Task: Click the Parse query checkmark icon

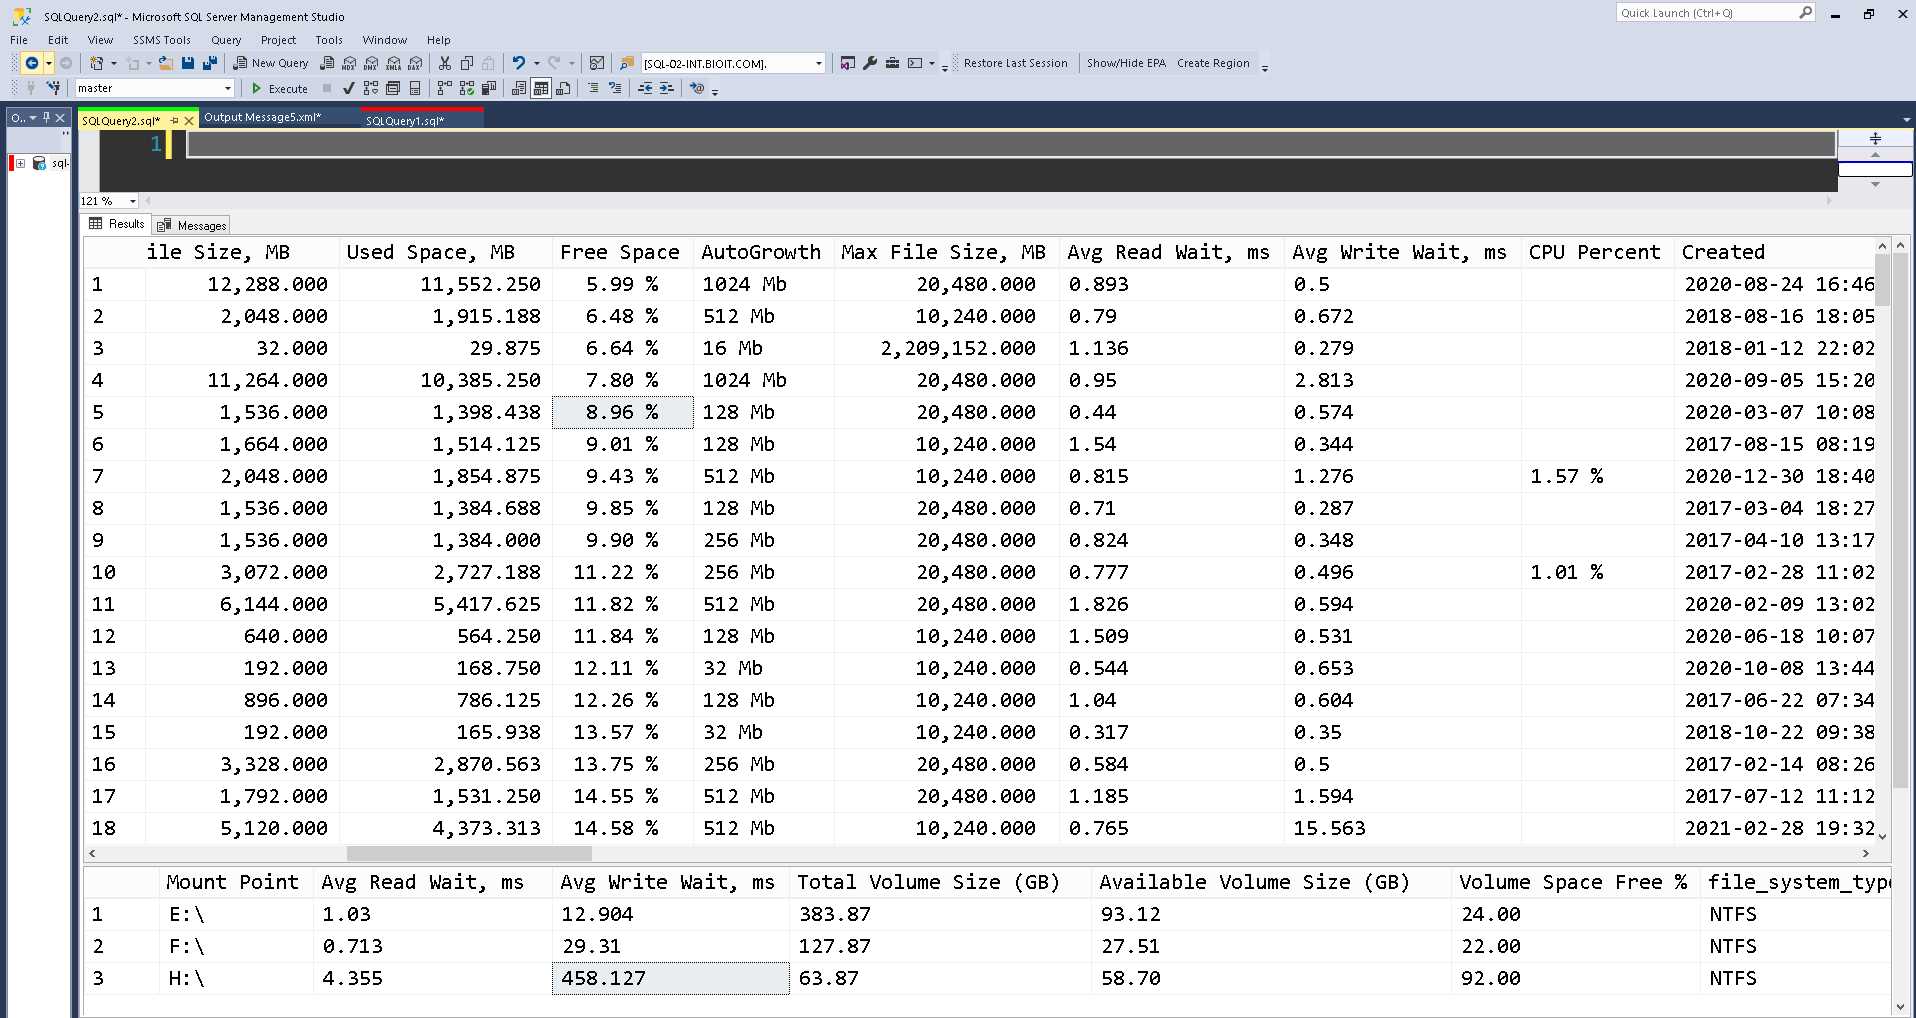Action: tap(348, 89)
